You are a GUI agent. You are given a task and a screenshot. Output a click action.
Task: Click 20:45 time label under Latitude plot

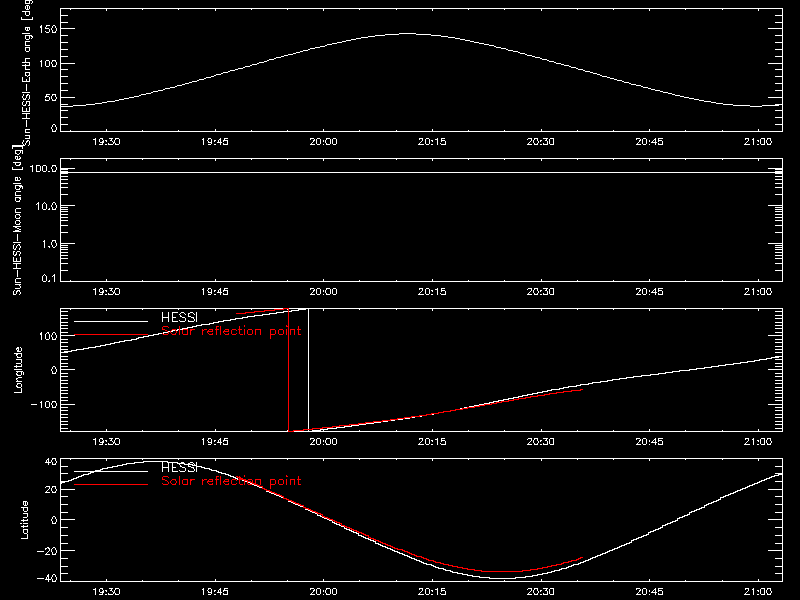pyautogui.click(x=649, y=592)
